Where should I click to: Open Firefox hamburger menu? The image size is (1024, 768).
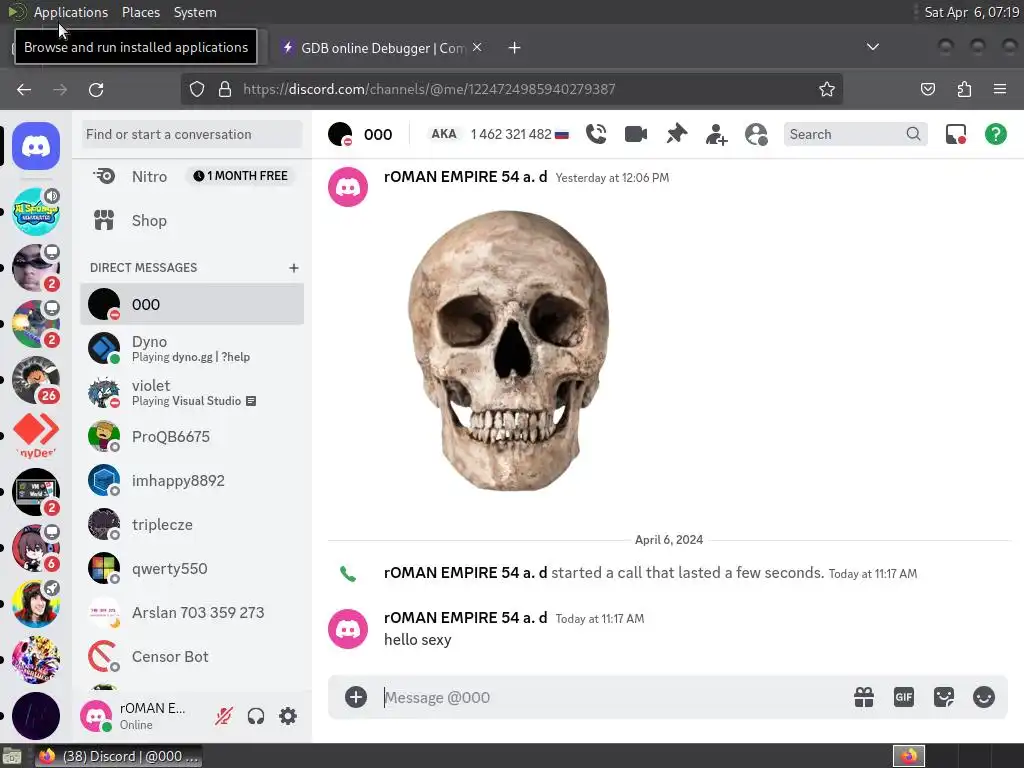coord(1000,89)
